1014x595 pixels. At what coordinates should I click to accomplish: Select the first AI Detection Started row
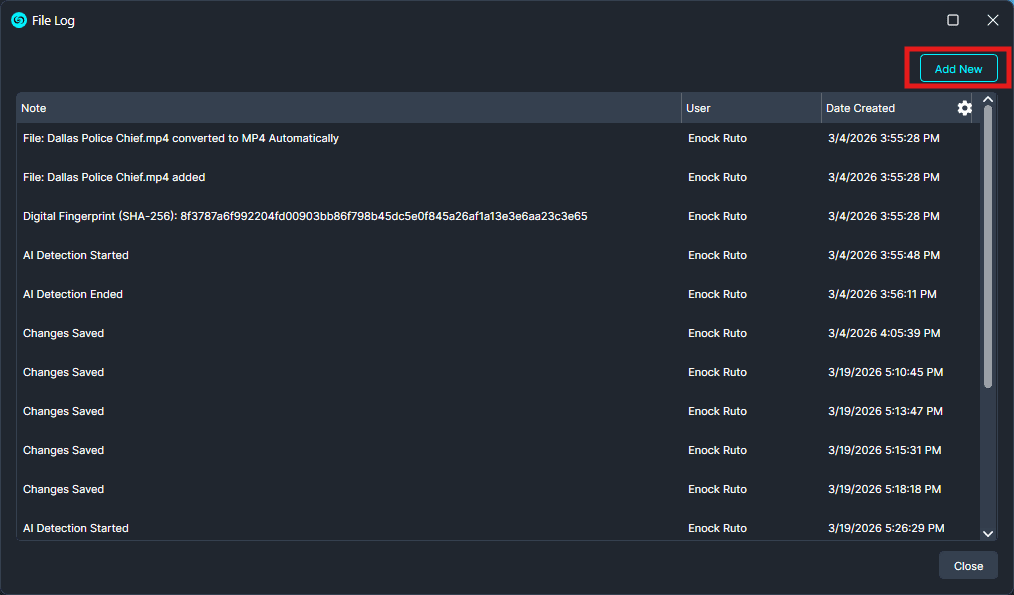pos(76,255)
